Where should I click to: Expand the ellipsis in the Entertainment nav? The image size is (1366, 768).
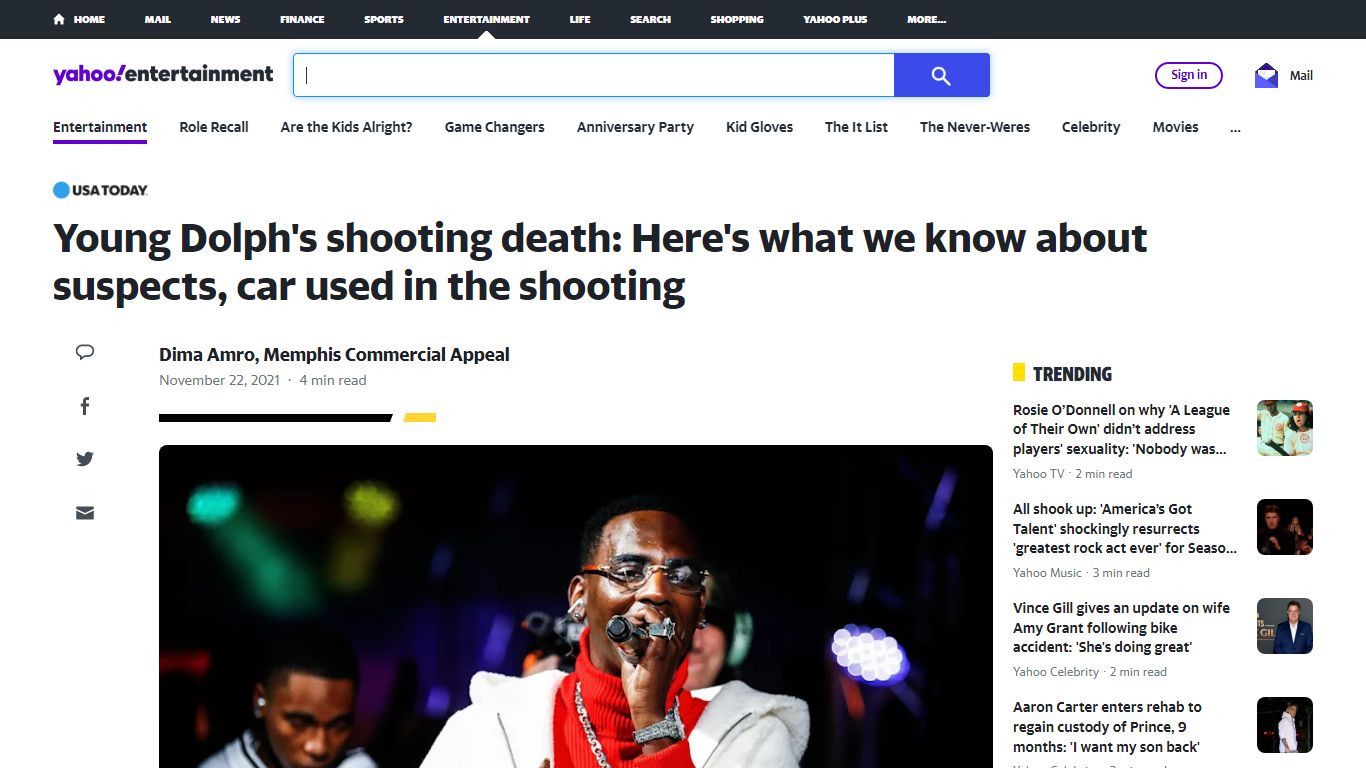(1235, 127)
